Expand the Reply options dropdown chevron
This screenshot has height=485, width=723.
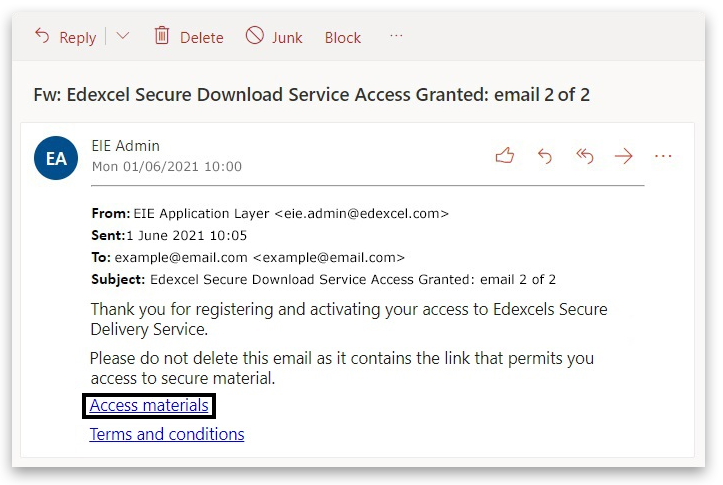pyautogui.click(x=123, y=36)
